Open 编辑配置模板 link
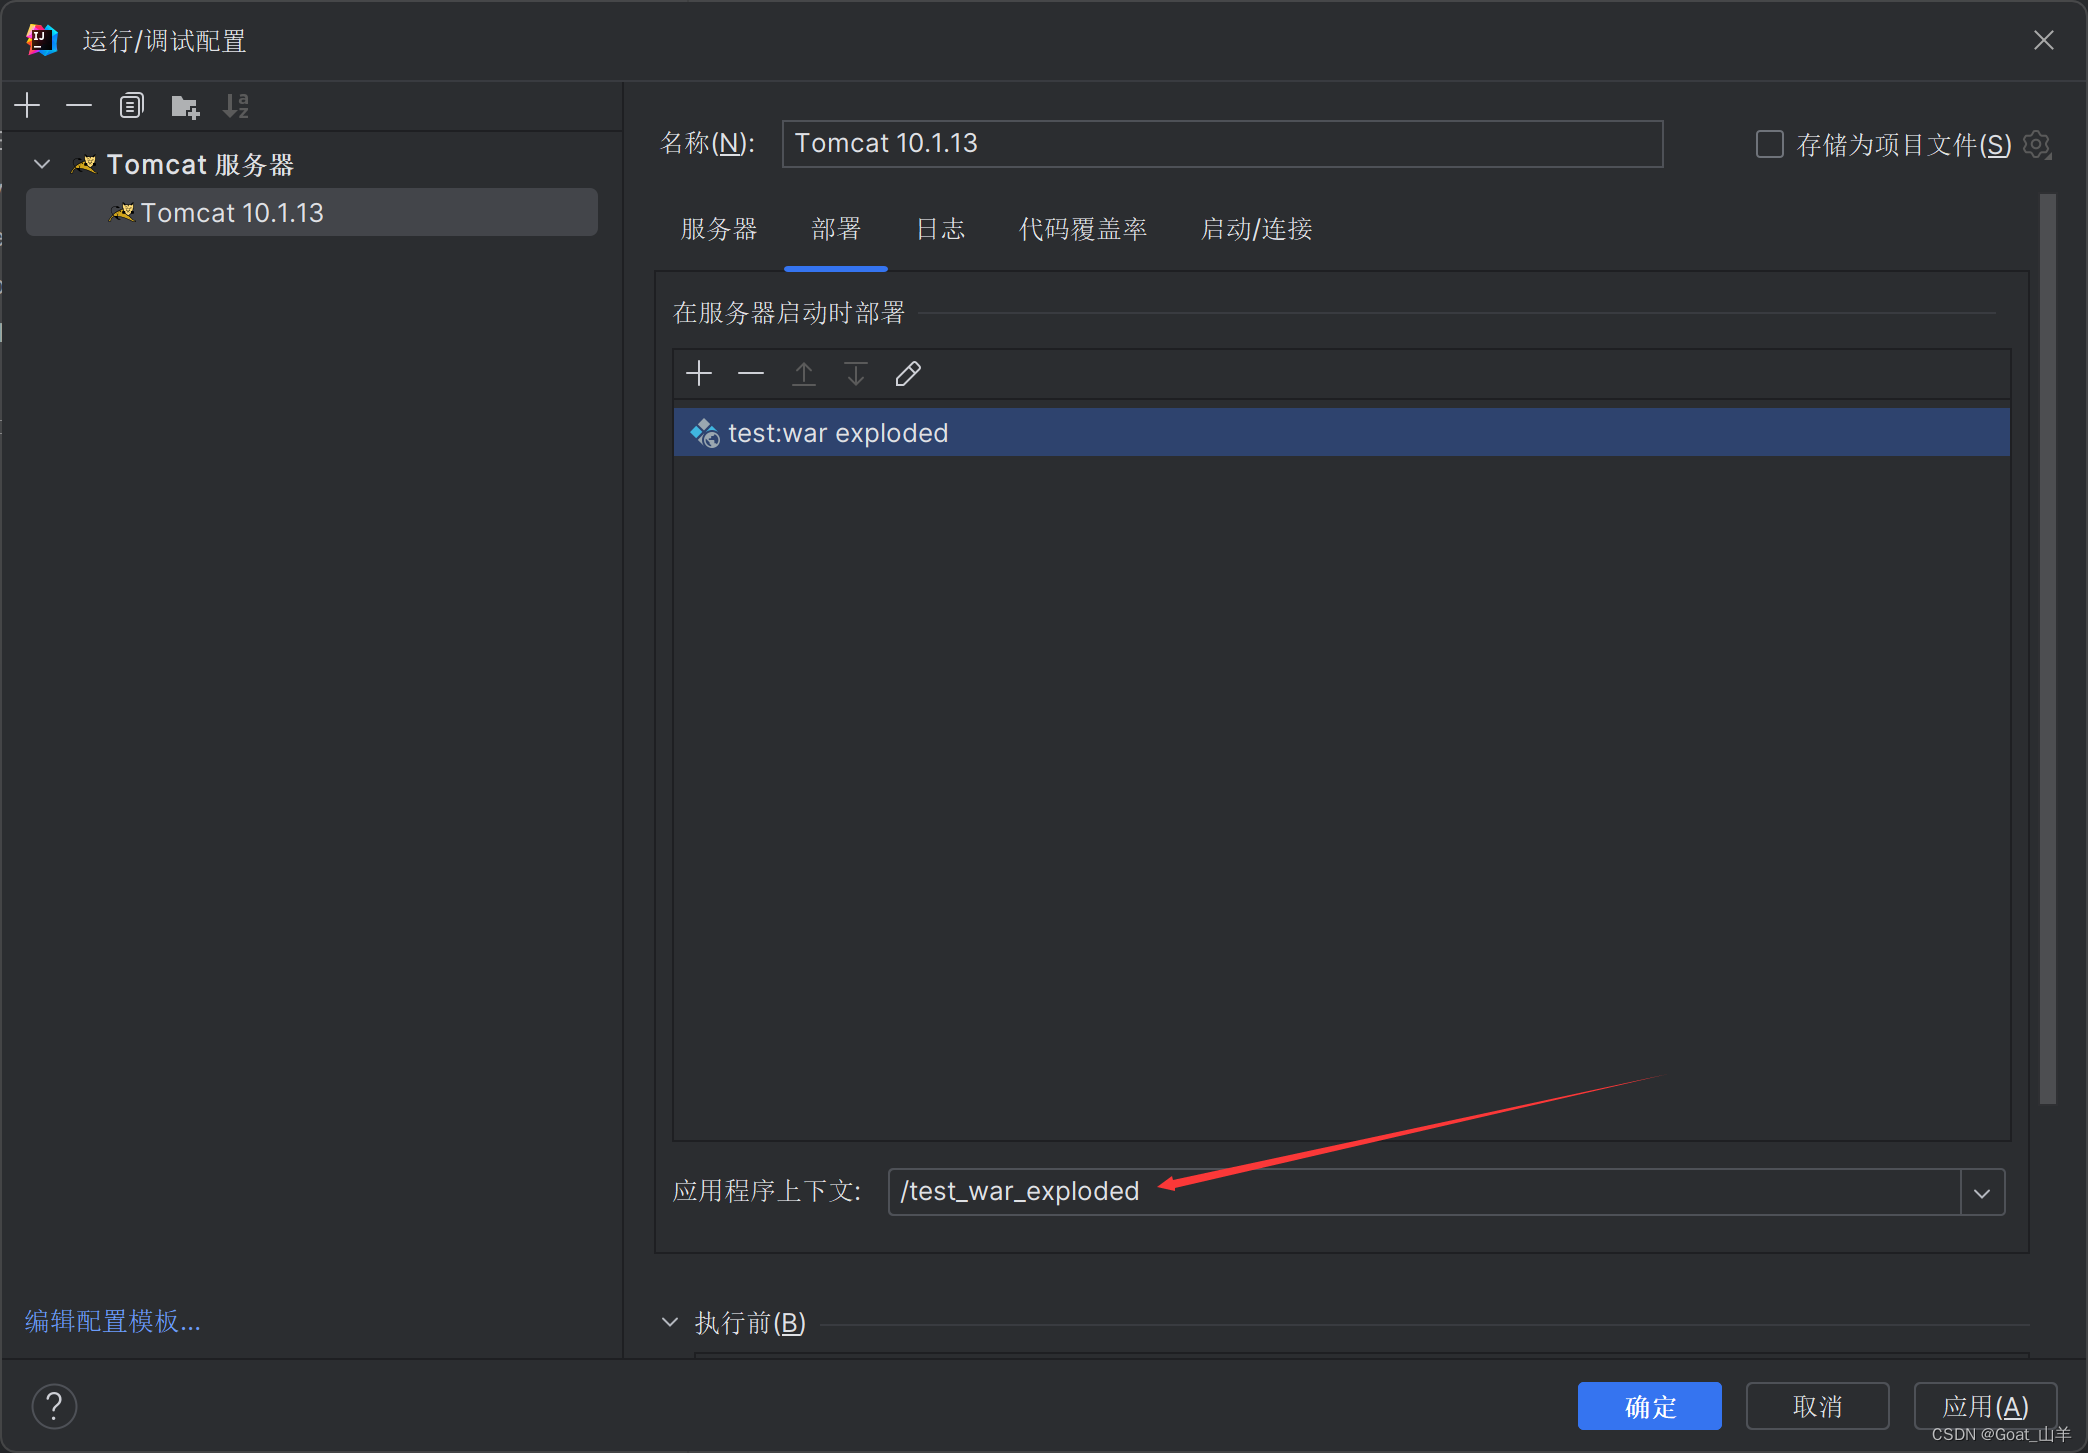Viewport: 2088px width, 1453px height. (113, 1321)
